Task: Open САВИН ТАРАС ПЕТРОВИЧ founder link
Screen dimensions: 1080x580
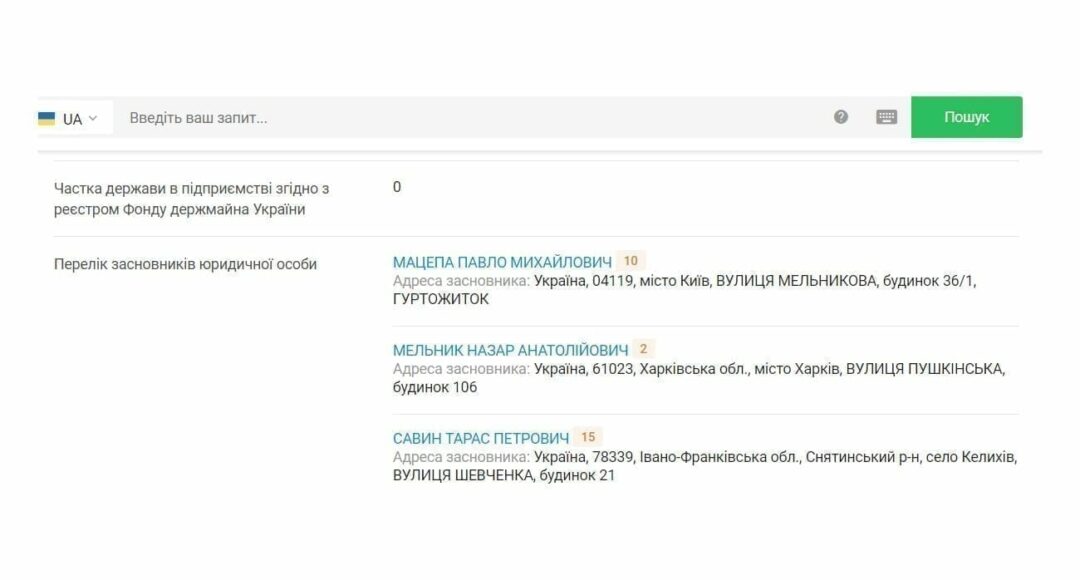Action: (x=481, y=439)
